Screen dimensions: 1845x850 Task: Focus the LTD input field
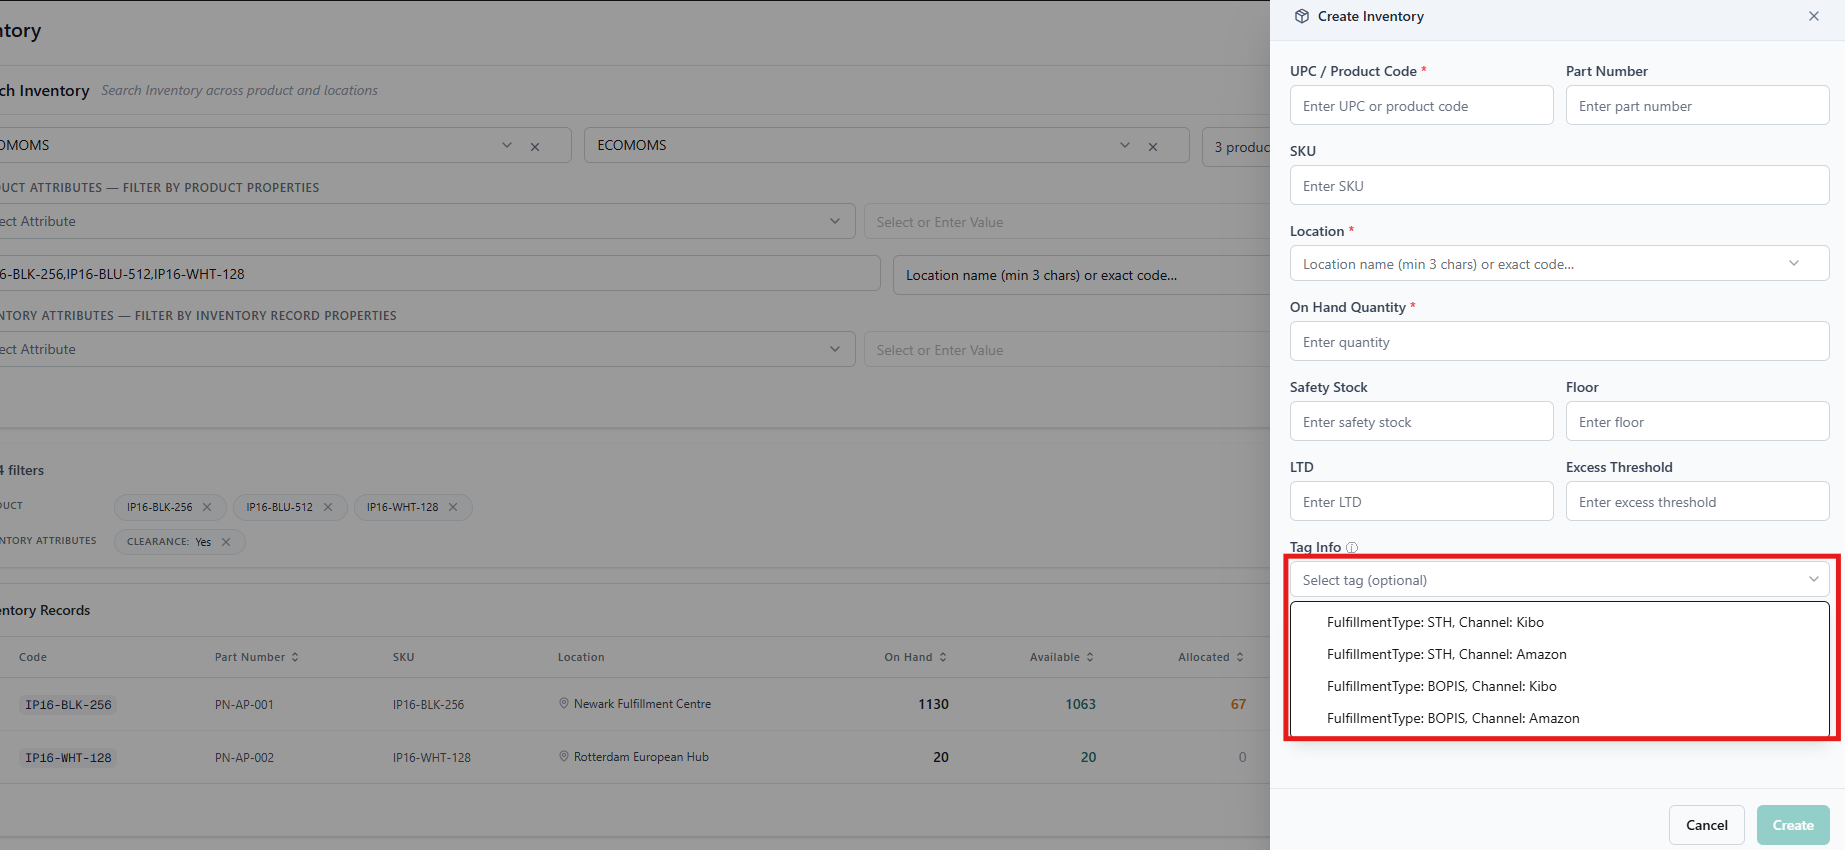[1421, 501]
